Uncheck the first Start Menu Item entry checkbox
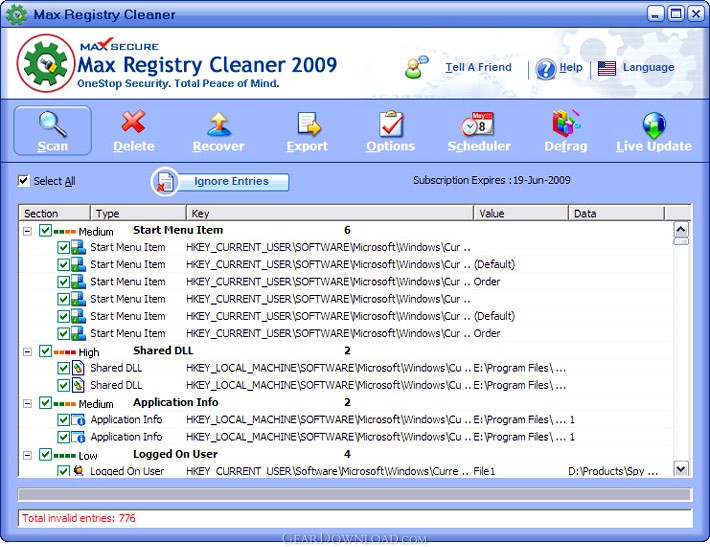Viewport: 710px width, 547px height. [x=63, y=247]
